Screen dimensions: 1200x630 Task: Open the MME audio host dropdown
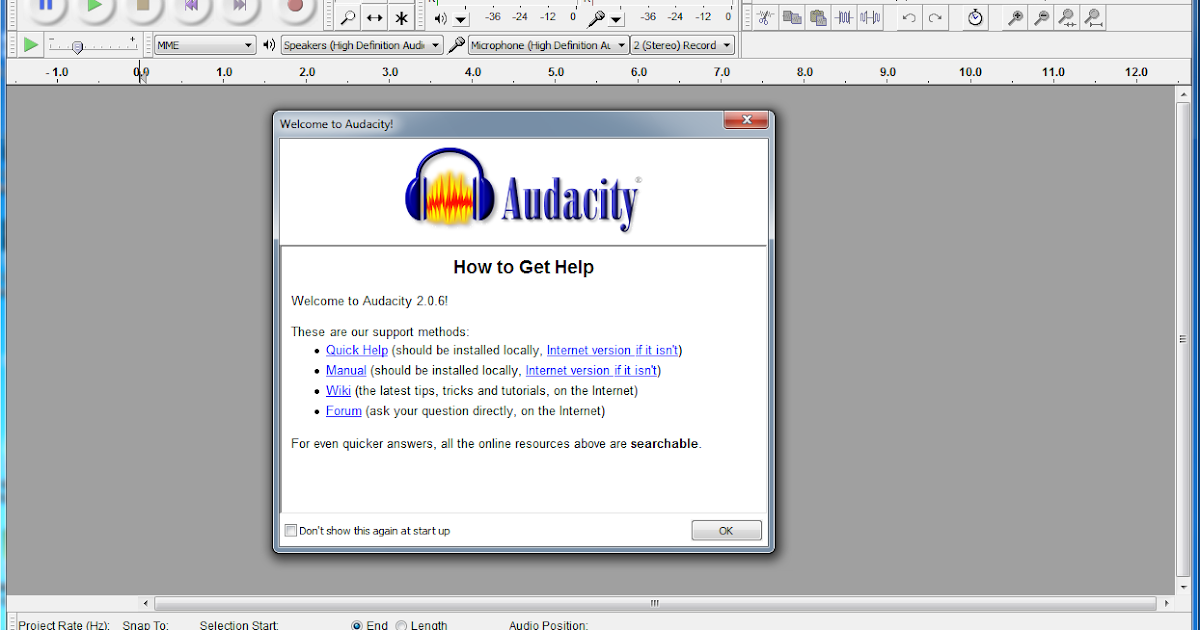pos(205,45)
